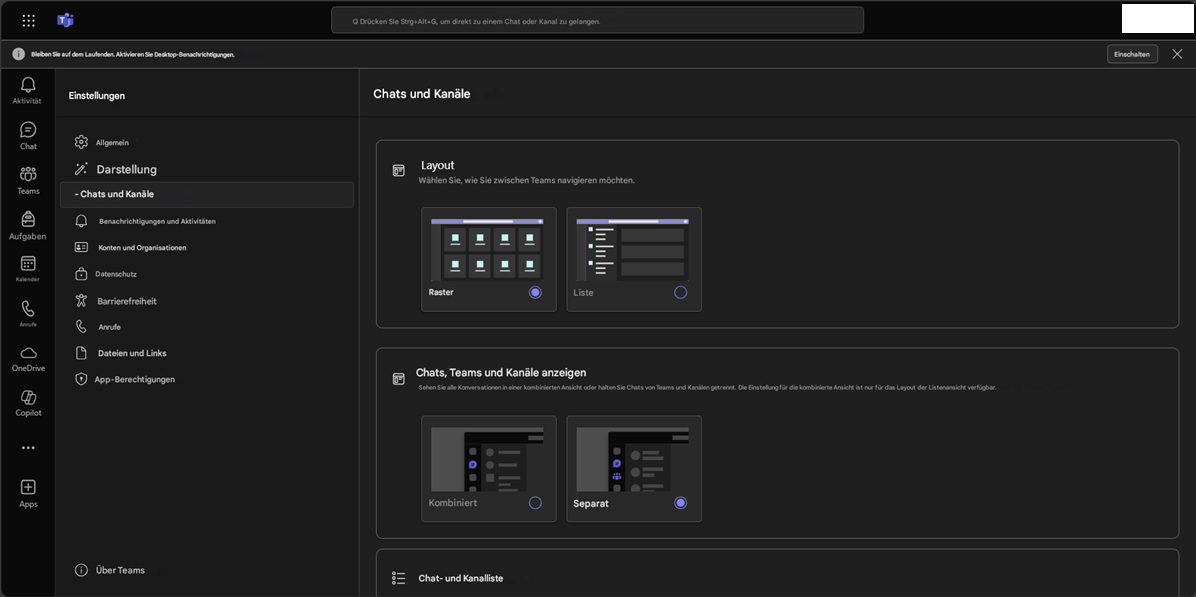Focus the search box at the top
Viewport: 1196px width, 597px height.
[x=597, y=21]
